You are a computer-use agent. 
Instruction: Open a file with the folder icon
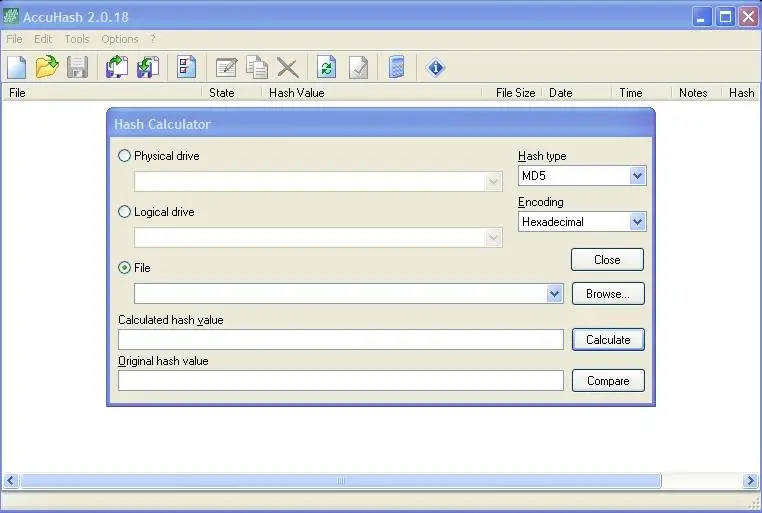[x=47, y=67]
